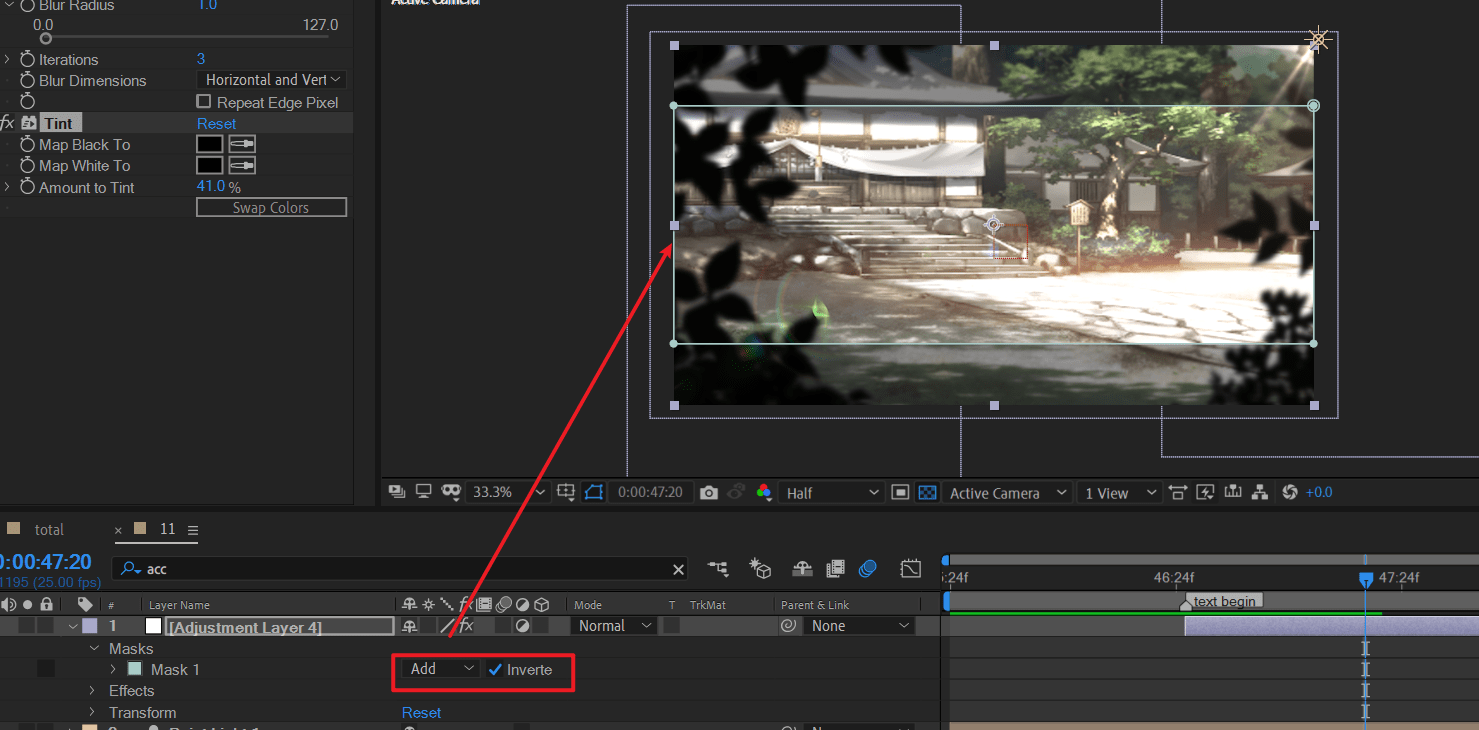Collapse the Masks group
Viewport: 1479px width, 730px height.
95,649
